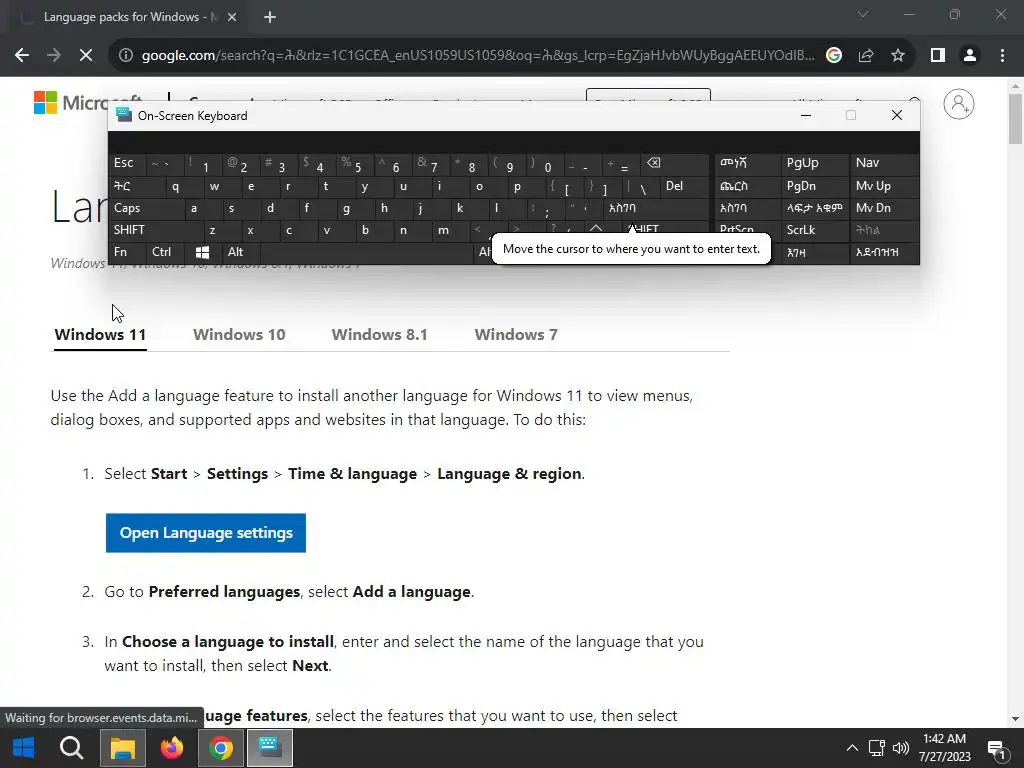This screenshot has width=1024, height=768.
Task: Open the volume control in system tray
Action: (901, 748)
